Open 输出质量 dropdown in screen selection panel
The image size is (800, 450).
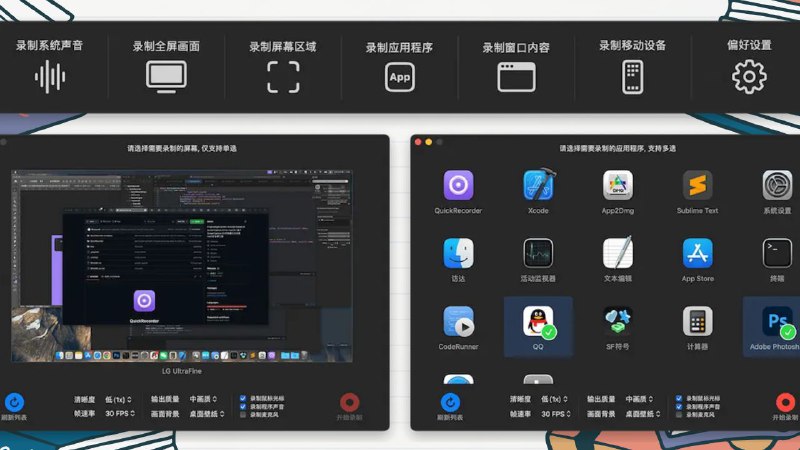pos(203,399)
